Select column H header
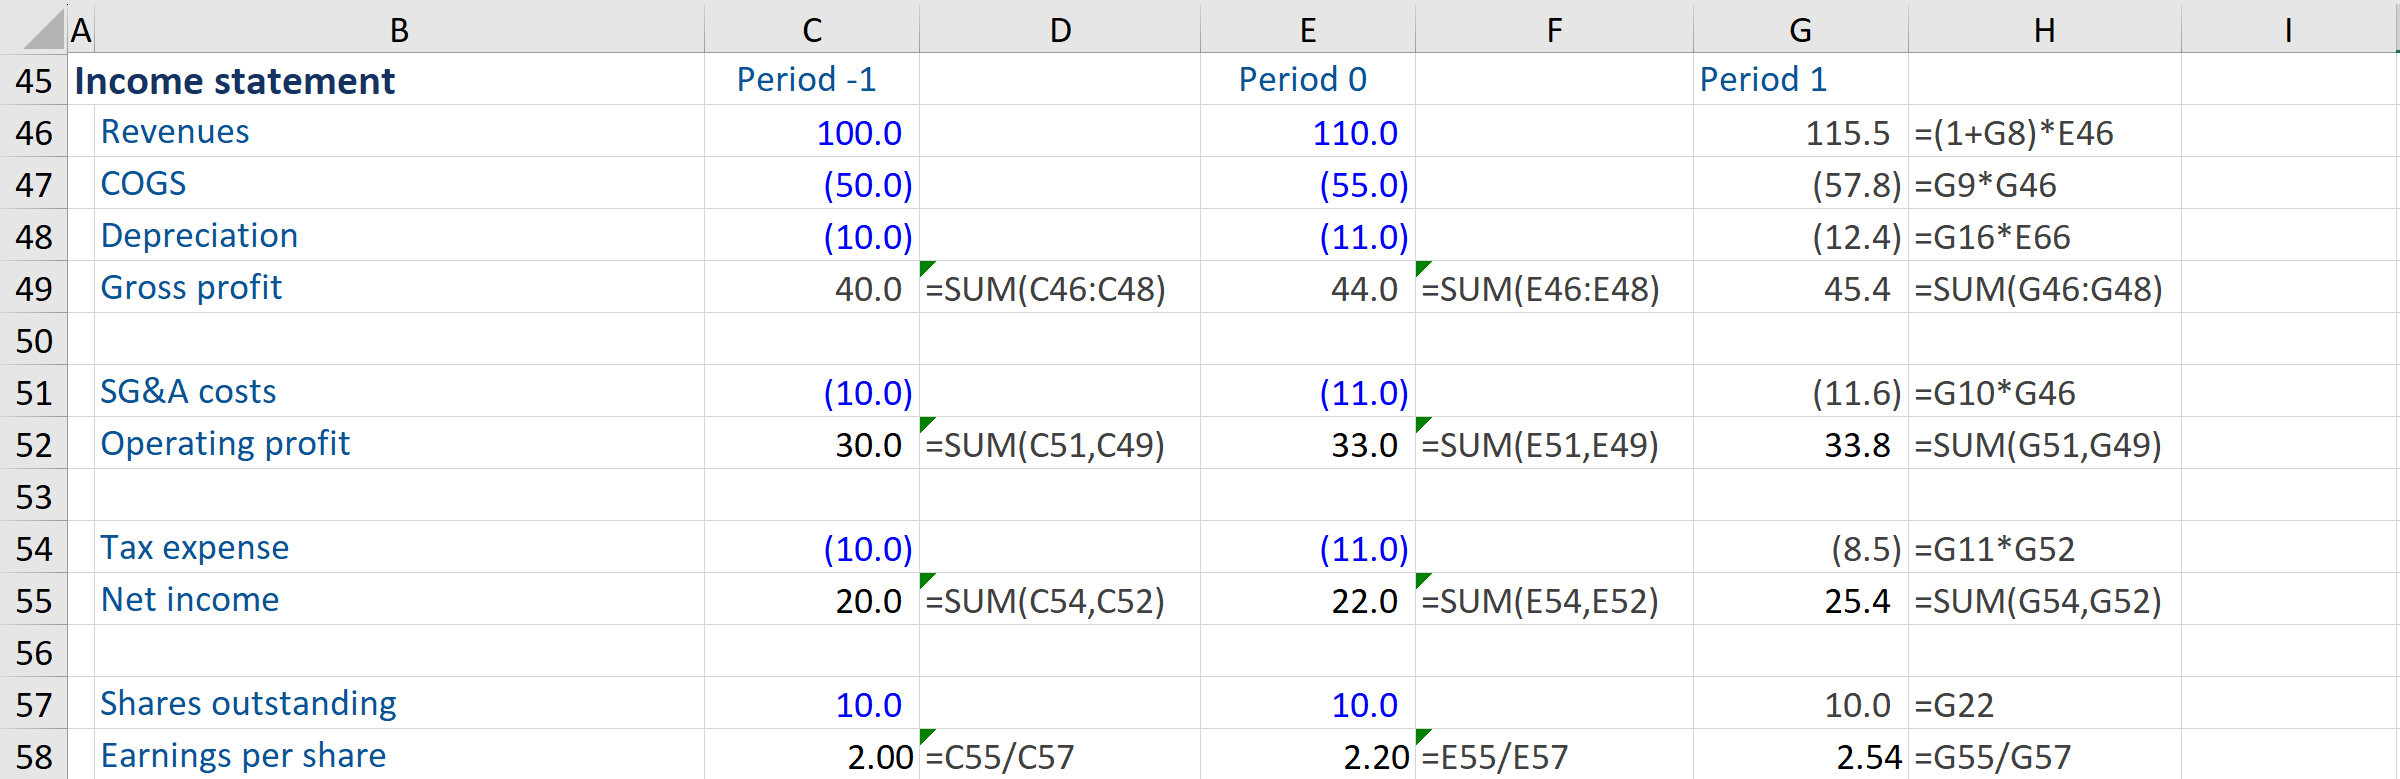 coord(2044,30)
